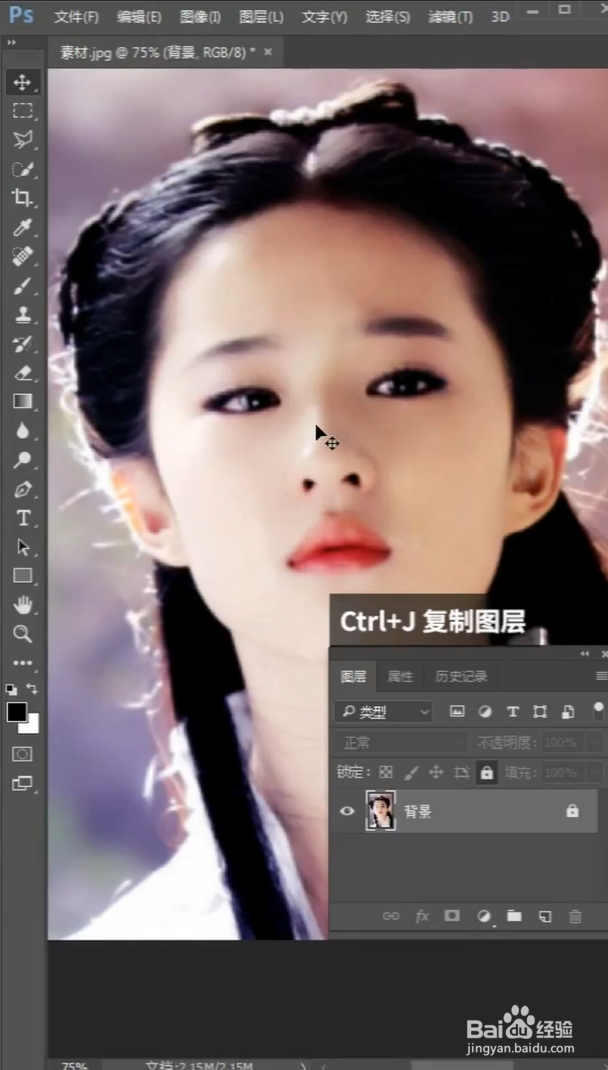The height and width of the screenshot is (1070, 608).
Task: Open the 编辑(E) menu
Action: pos(139,17)
